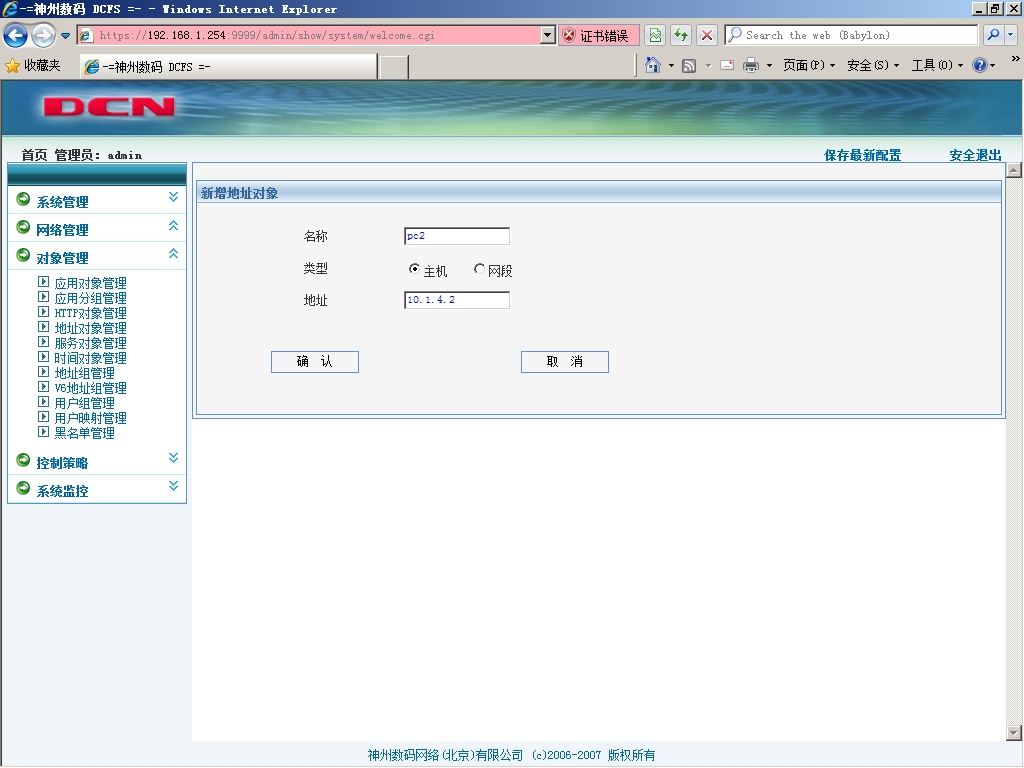
Task: Open 服务对象管理 in sidebar
Action: tap(91, 343)
